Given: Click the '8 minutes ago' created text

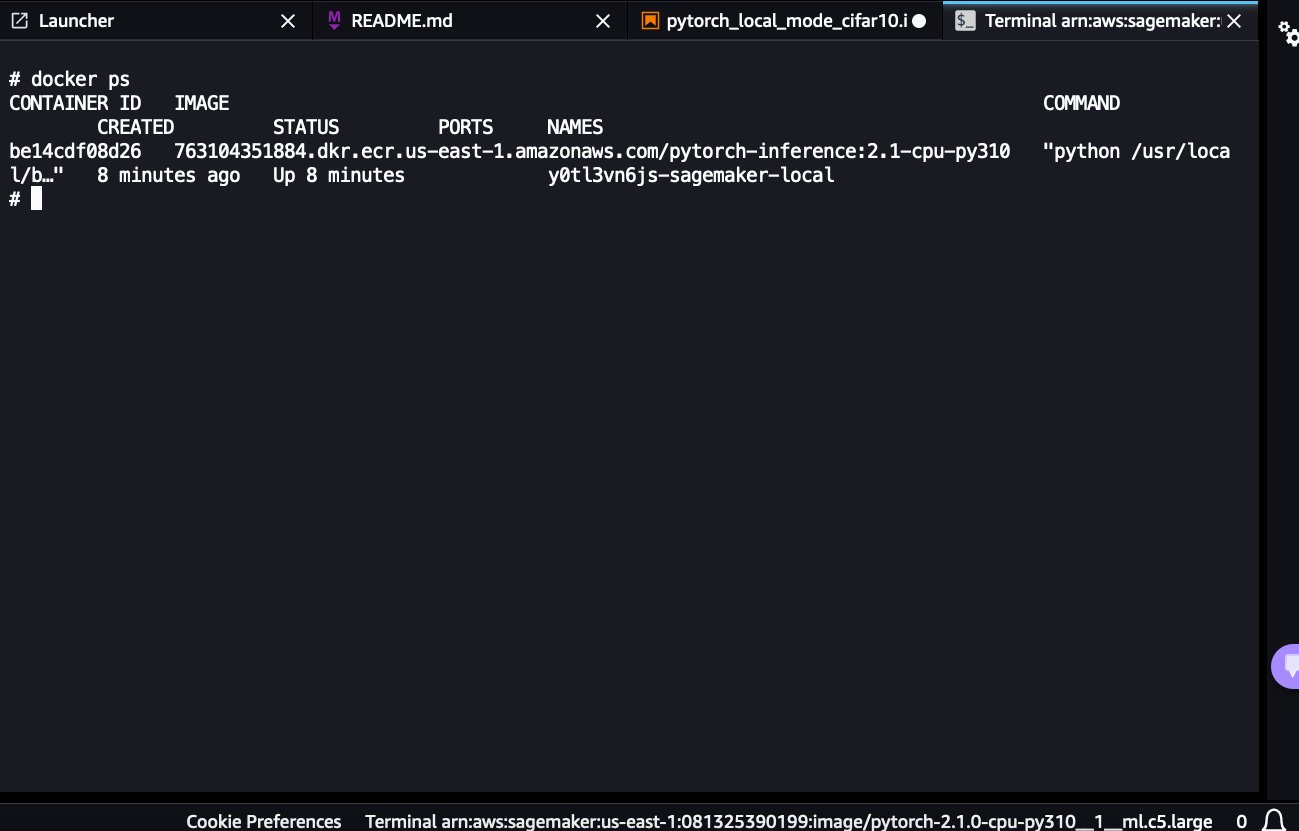Looking at the screenshot, I should coord(169,175).
